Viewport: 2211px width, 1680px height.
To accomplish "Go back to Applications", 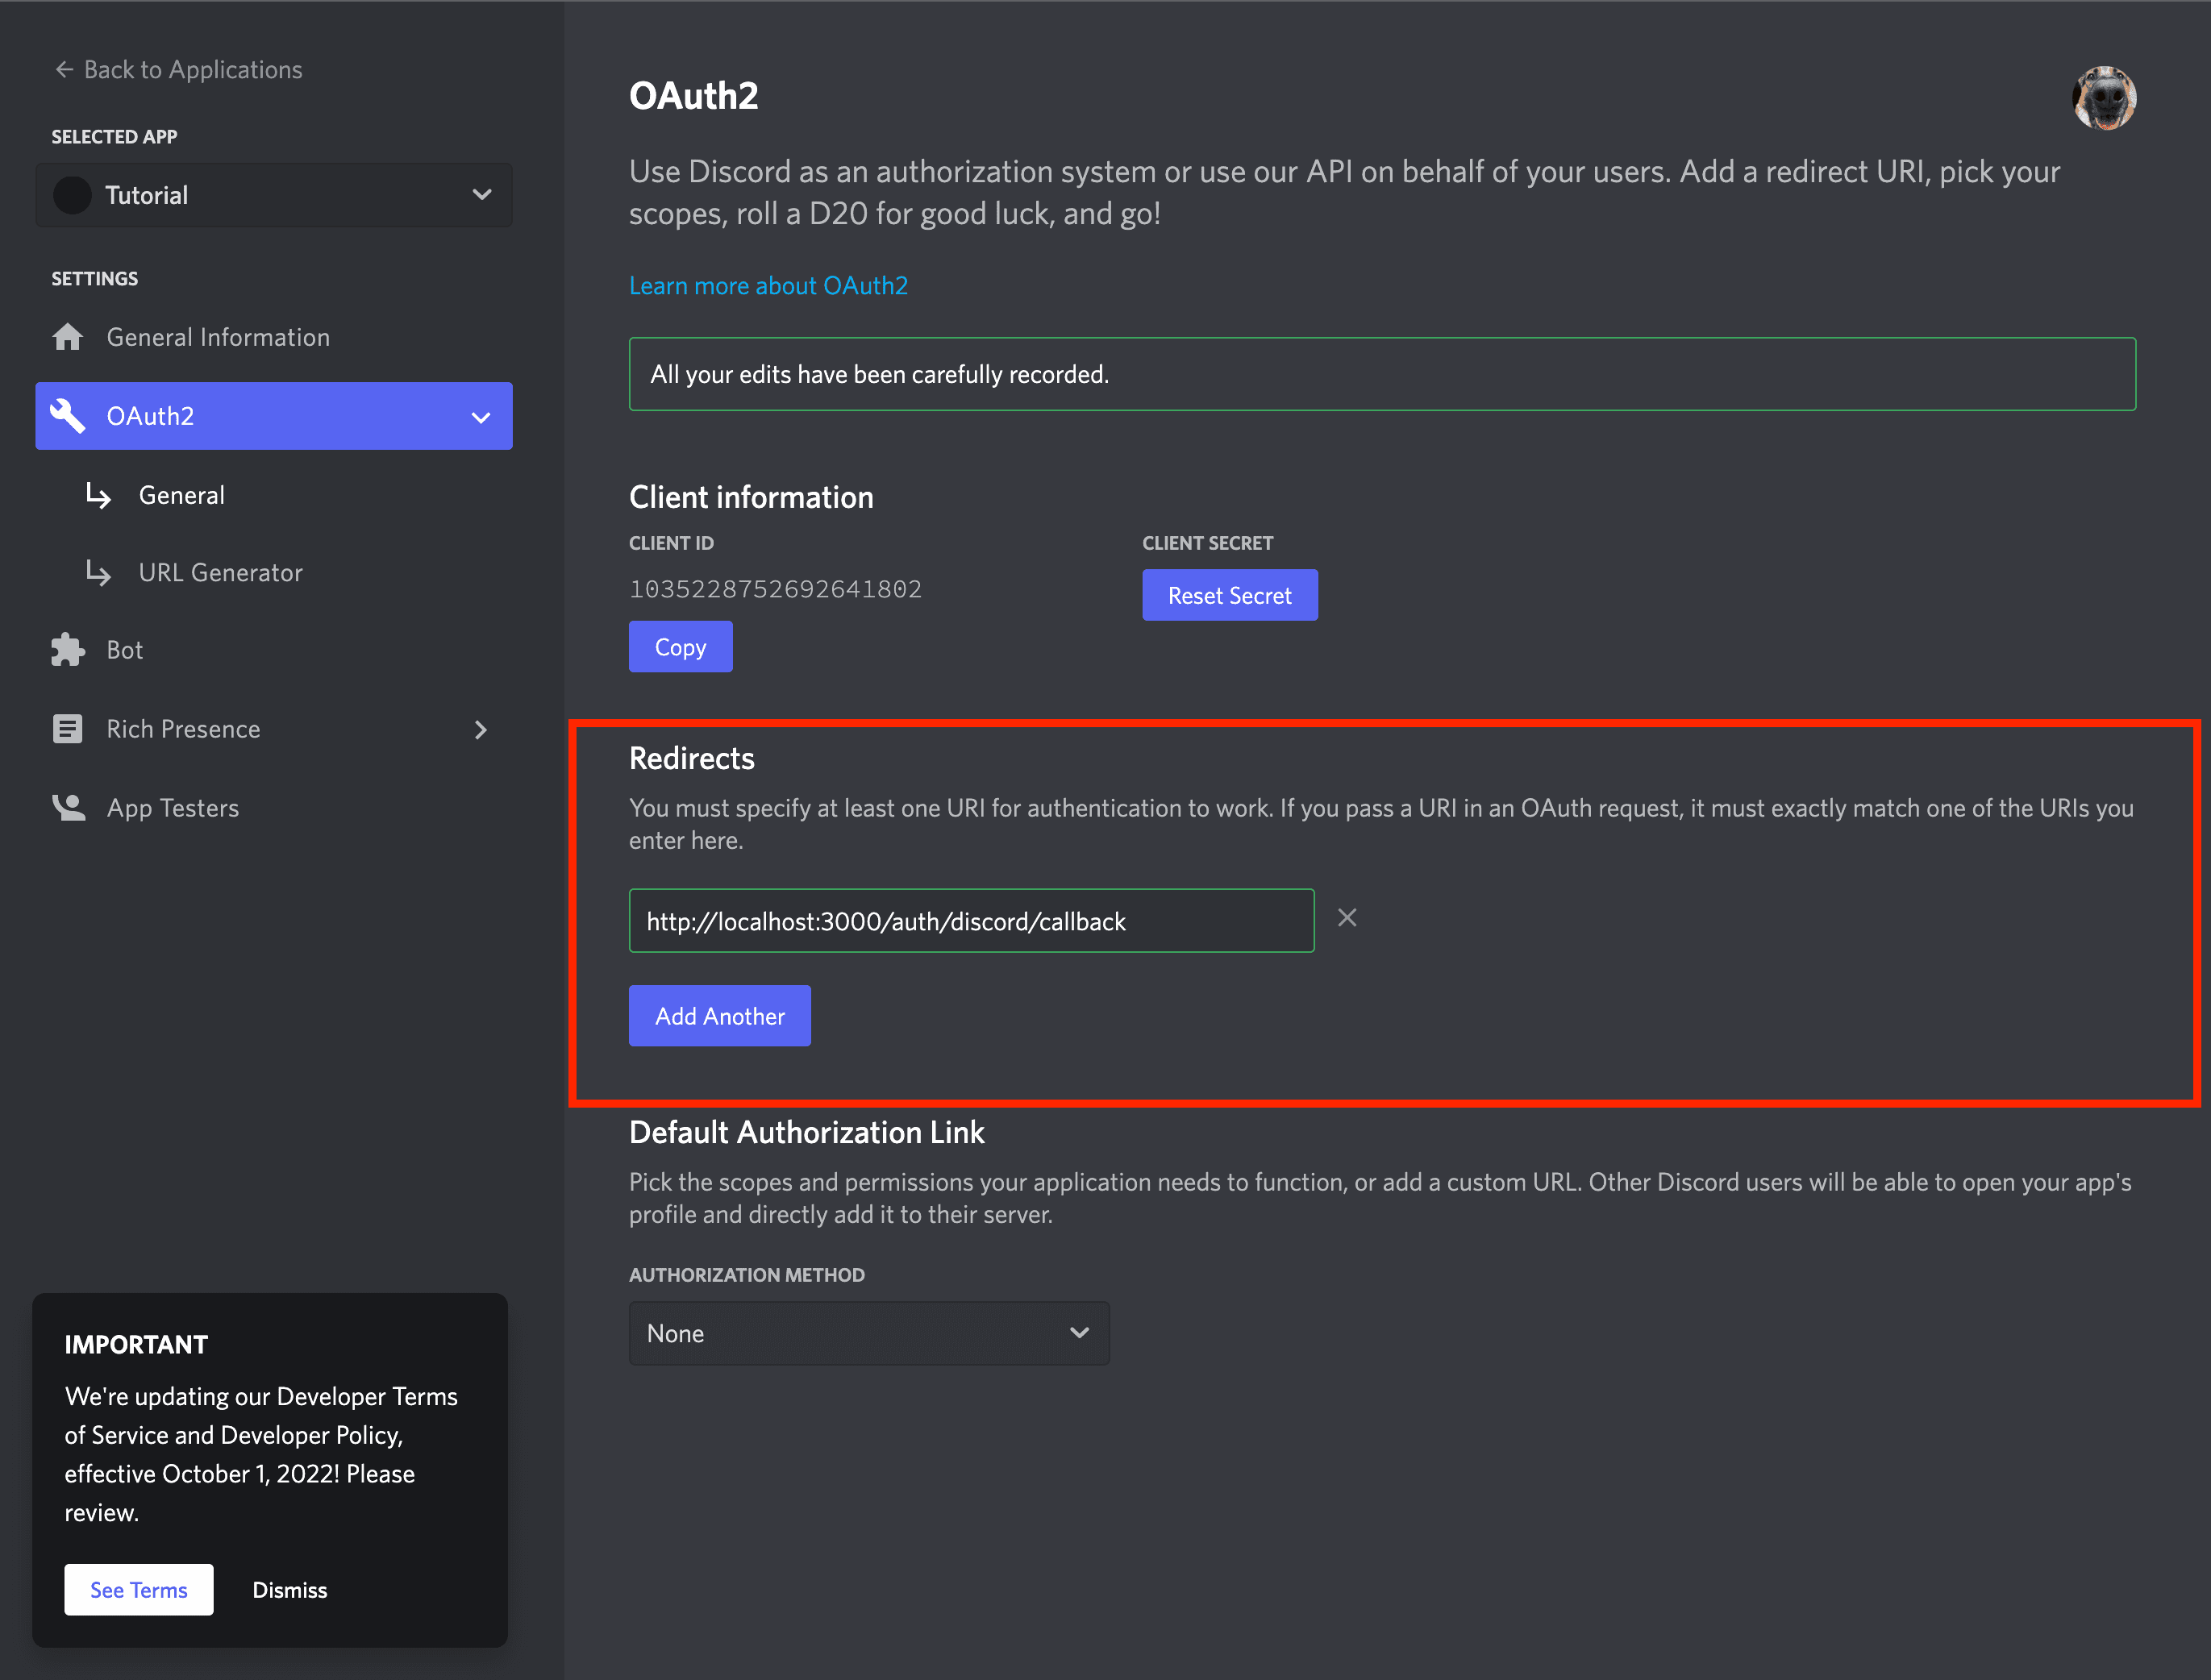I will click(178, 69).
